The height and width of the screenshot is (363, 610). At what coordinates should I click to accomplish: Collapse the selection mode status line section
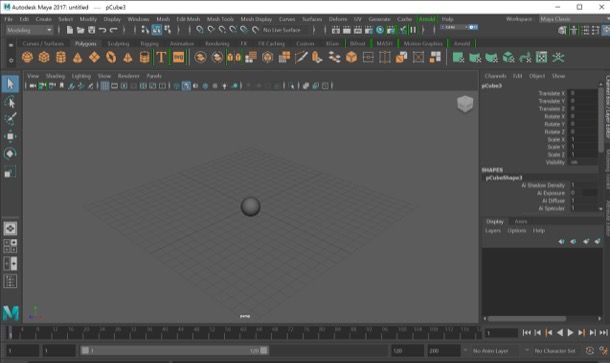[x=135, y=30]
